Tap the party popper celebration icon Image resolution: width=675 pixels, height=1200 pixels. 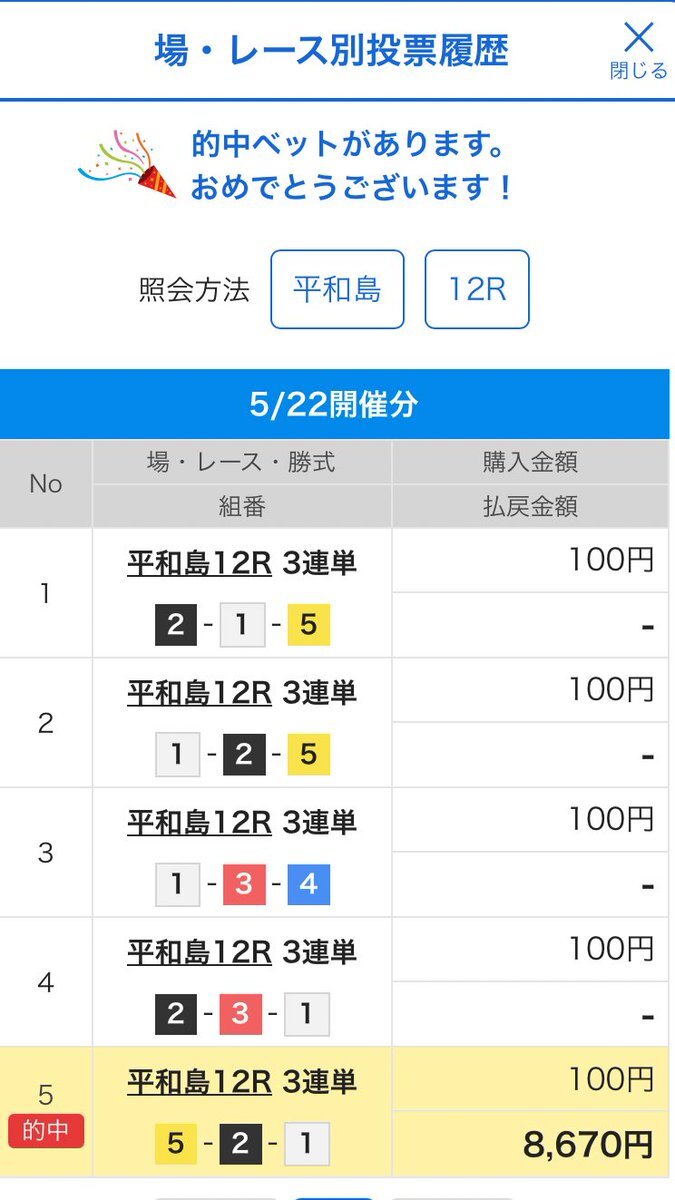(x=127, y=163)
